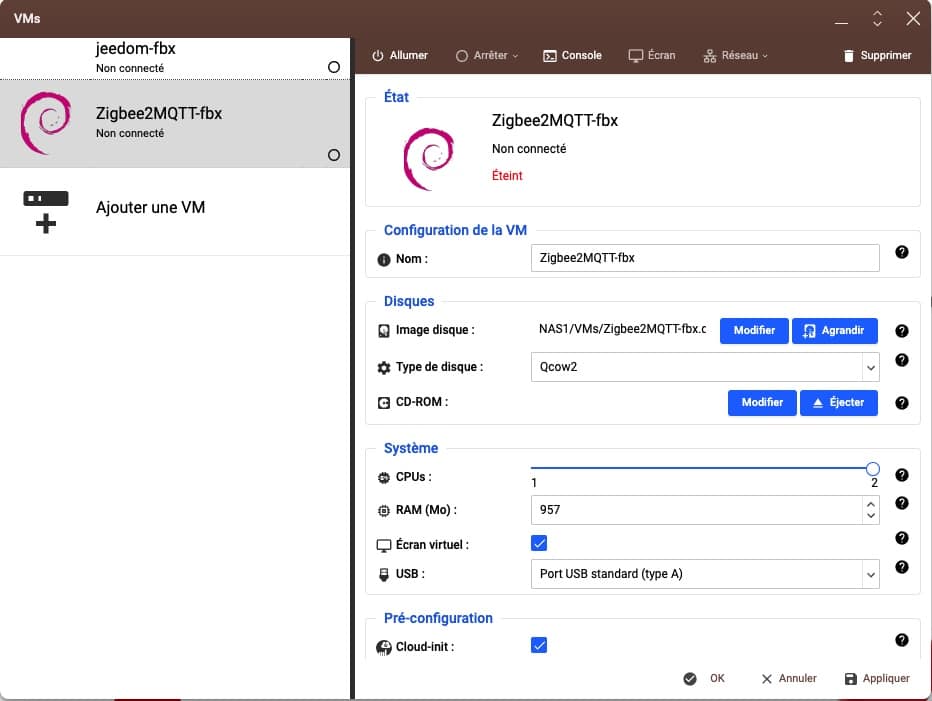Eject the CD-ROM with Éjecter
Screen dimensions: 932x701
click(x=839, y=403)
